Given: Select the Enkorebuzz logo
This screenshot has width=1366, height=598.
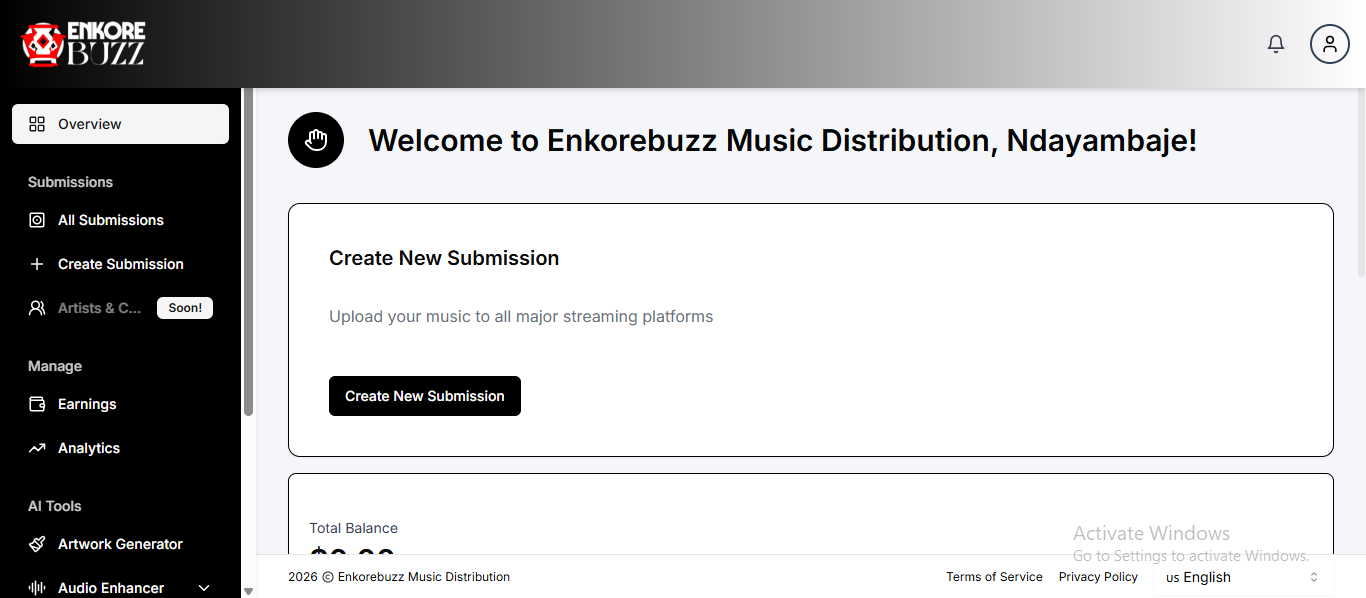Looking at the screenshot, I should [x=80, y=43].
